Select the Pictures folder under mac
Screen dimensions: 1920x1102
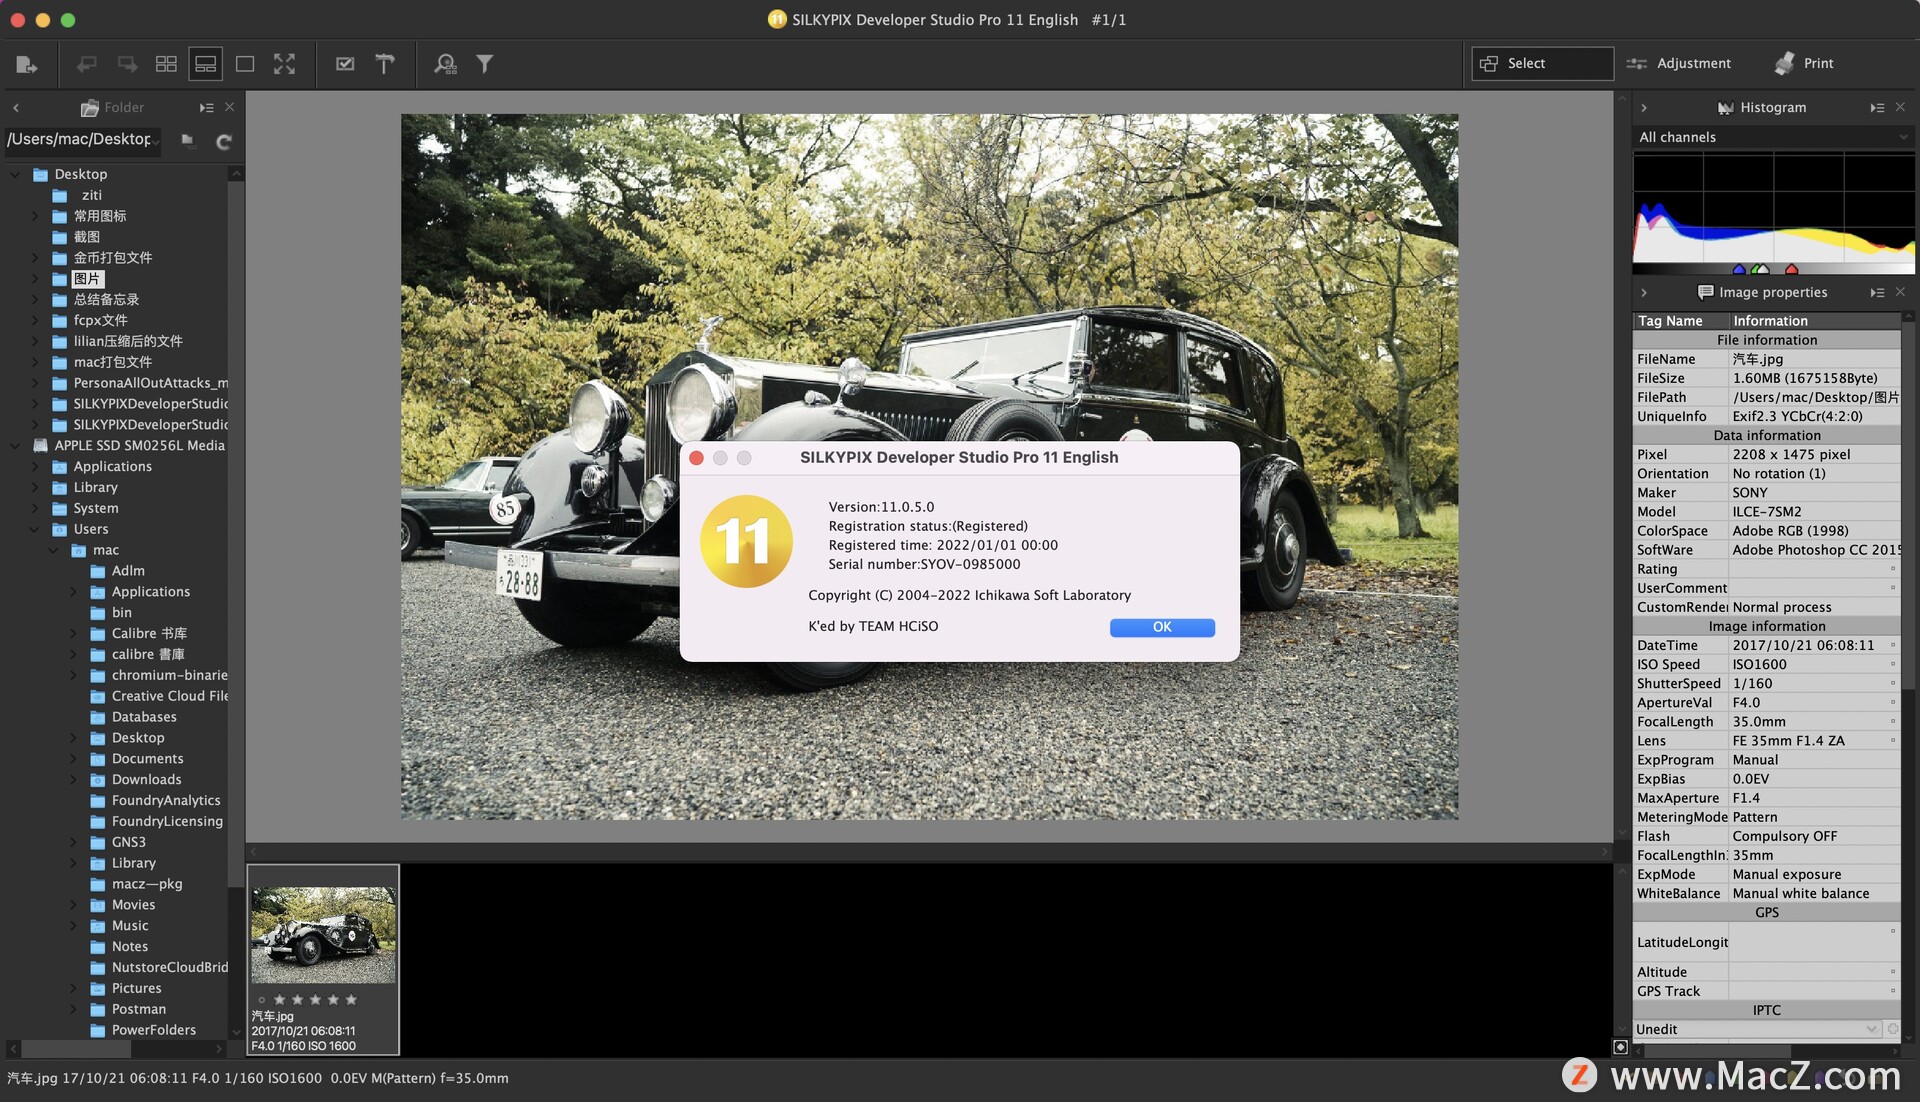pyautogui.click(x=136, y=988)
